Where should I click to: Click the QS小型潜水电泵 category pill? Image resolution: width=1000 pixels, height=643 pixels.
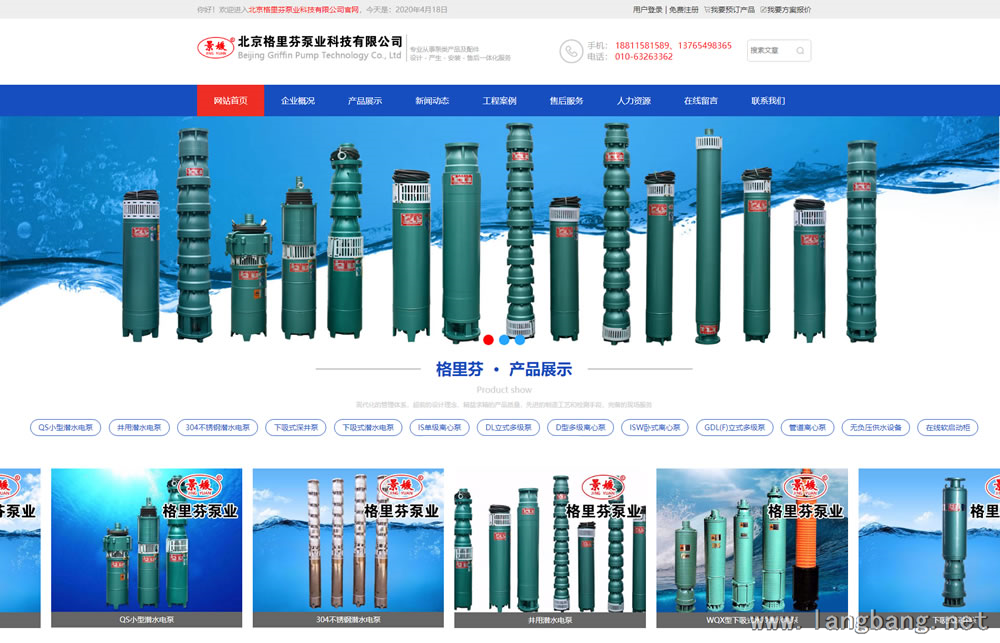[66, 427]
